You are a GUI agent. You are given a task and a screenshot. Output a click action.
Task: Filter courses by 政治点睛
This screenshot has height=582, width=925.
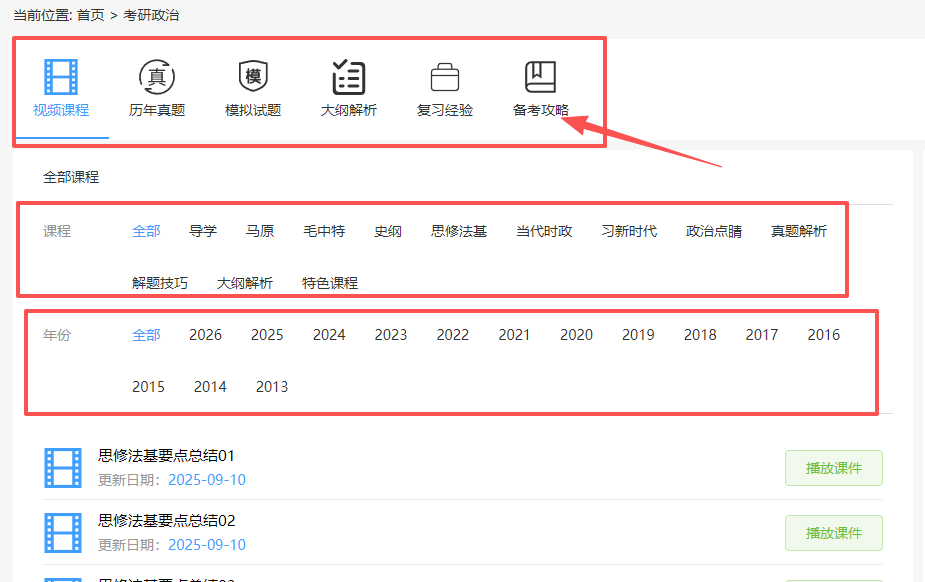pos(714,231)
